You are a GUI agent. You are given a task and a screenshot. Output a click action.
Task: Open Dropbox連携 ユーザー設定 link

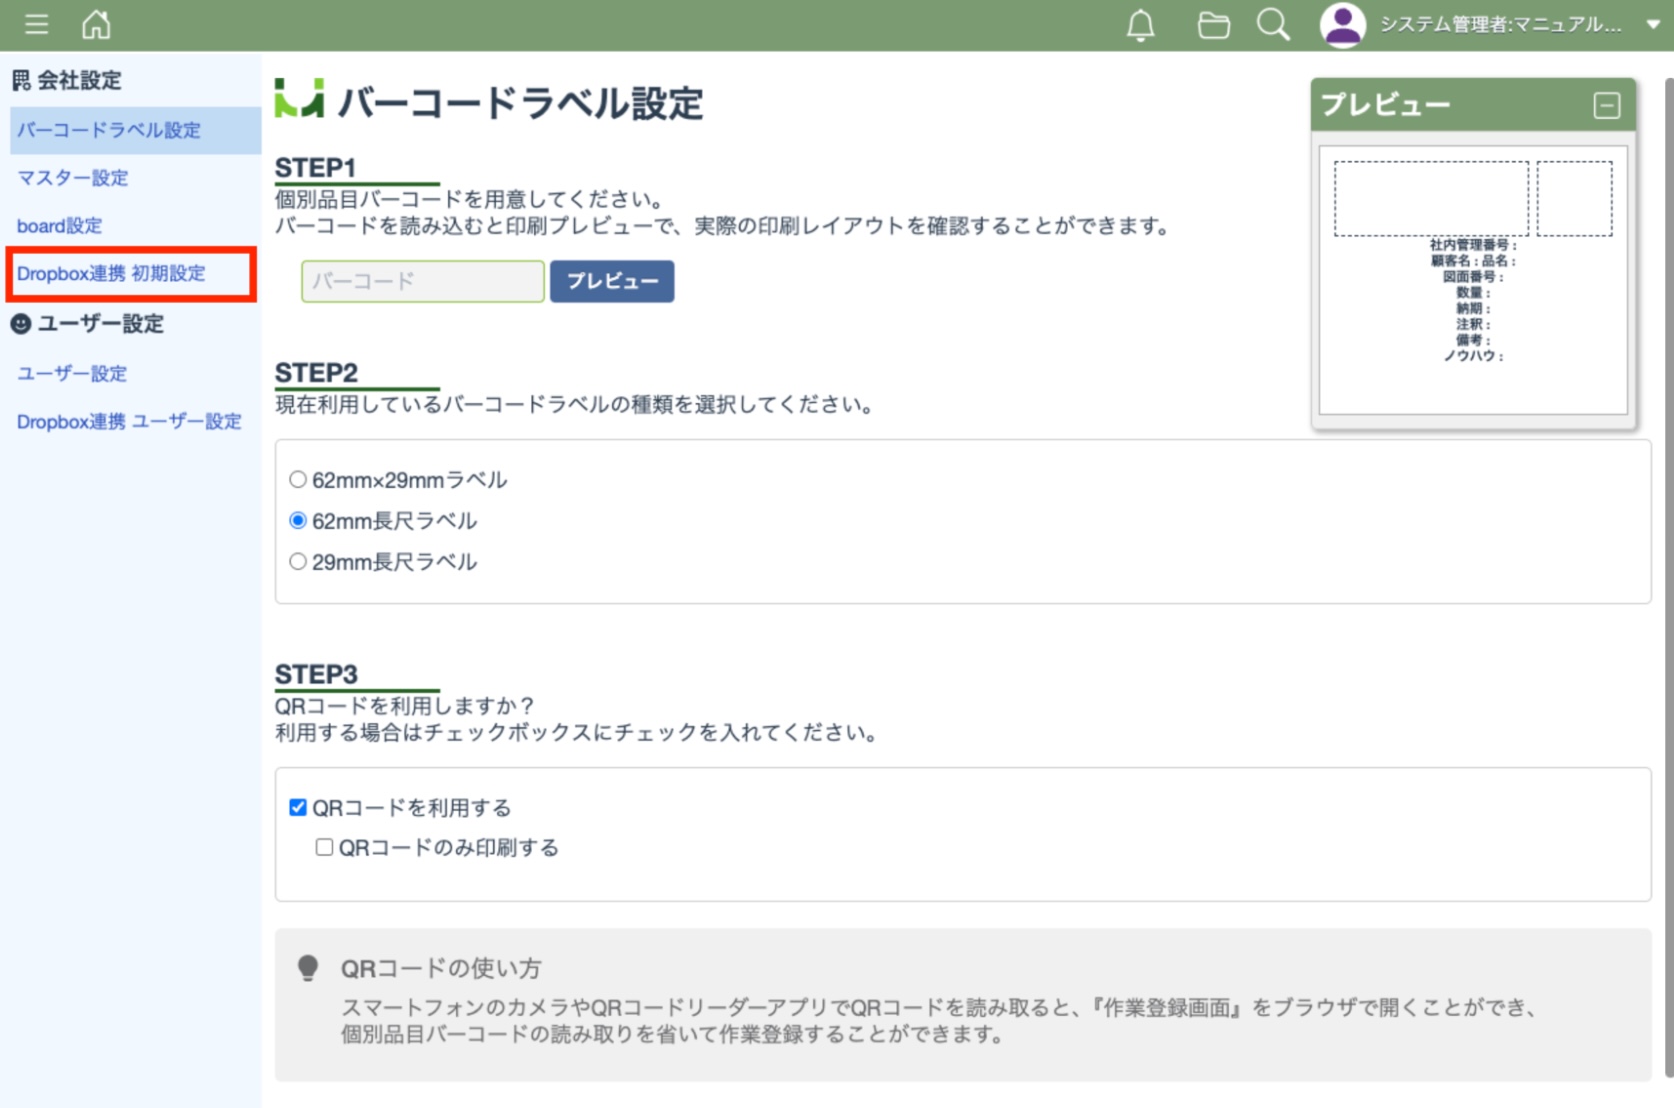tap(129, 422)
